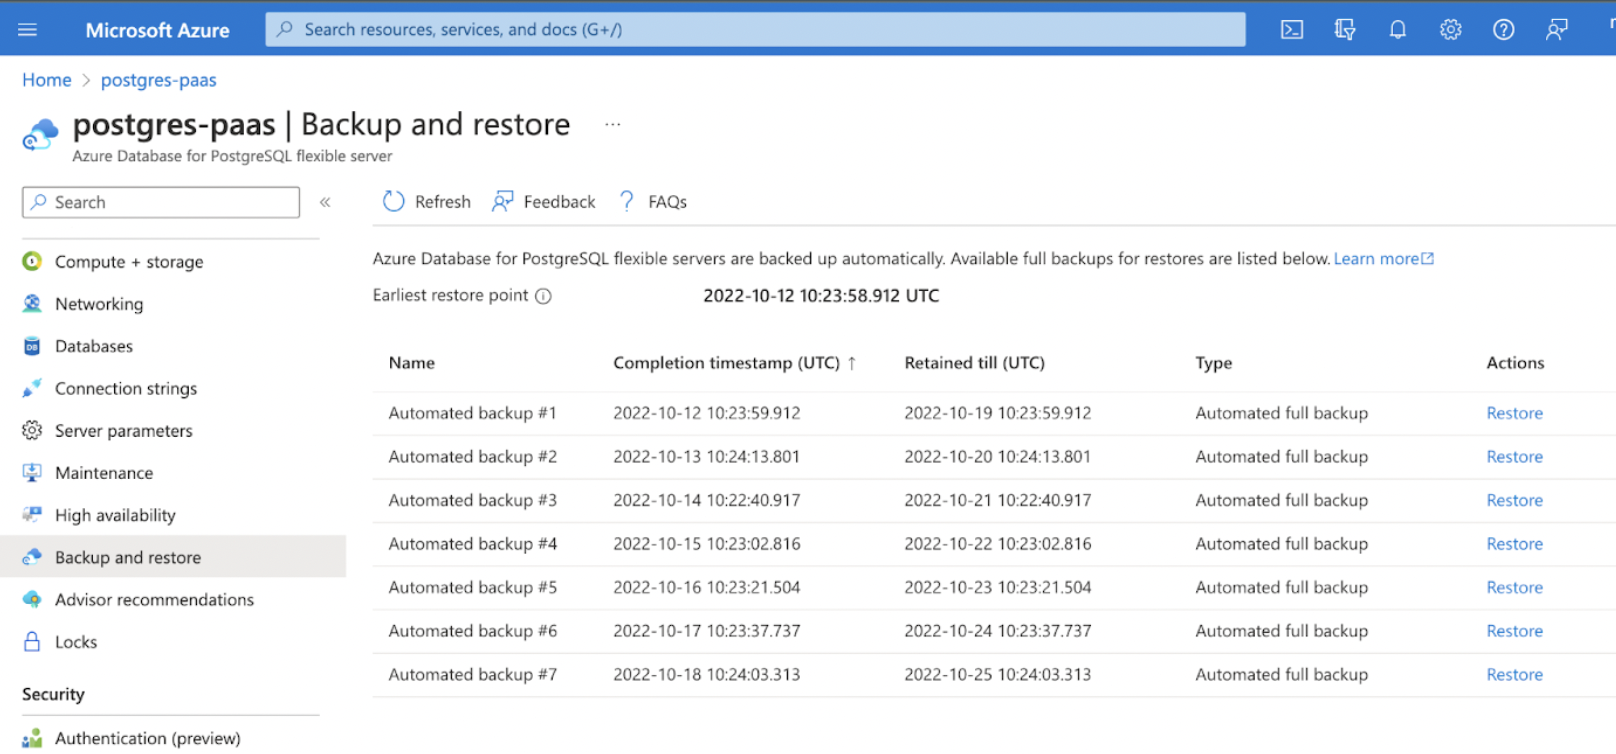Click the Name column header
Viewport: 1616px width, 754px height.
pos(412,363)
